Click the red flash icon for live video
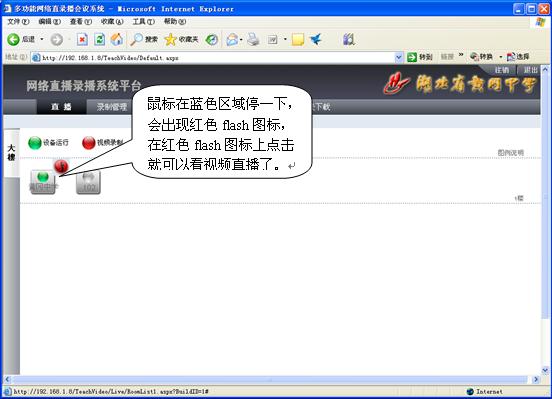Image resolution: width=552 pixels, height=399 pixels. pyautogui.click(x=61, y=166)
